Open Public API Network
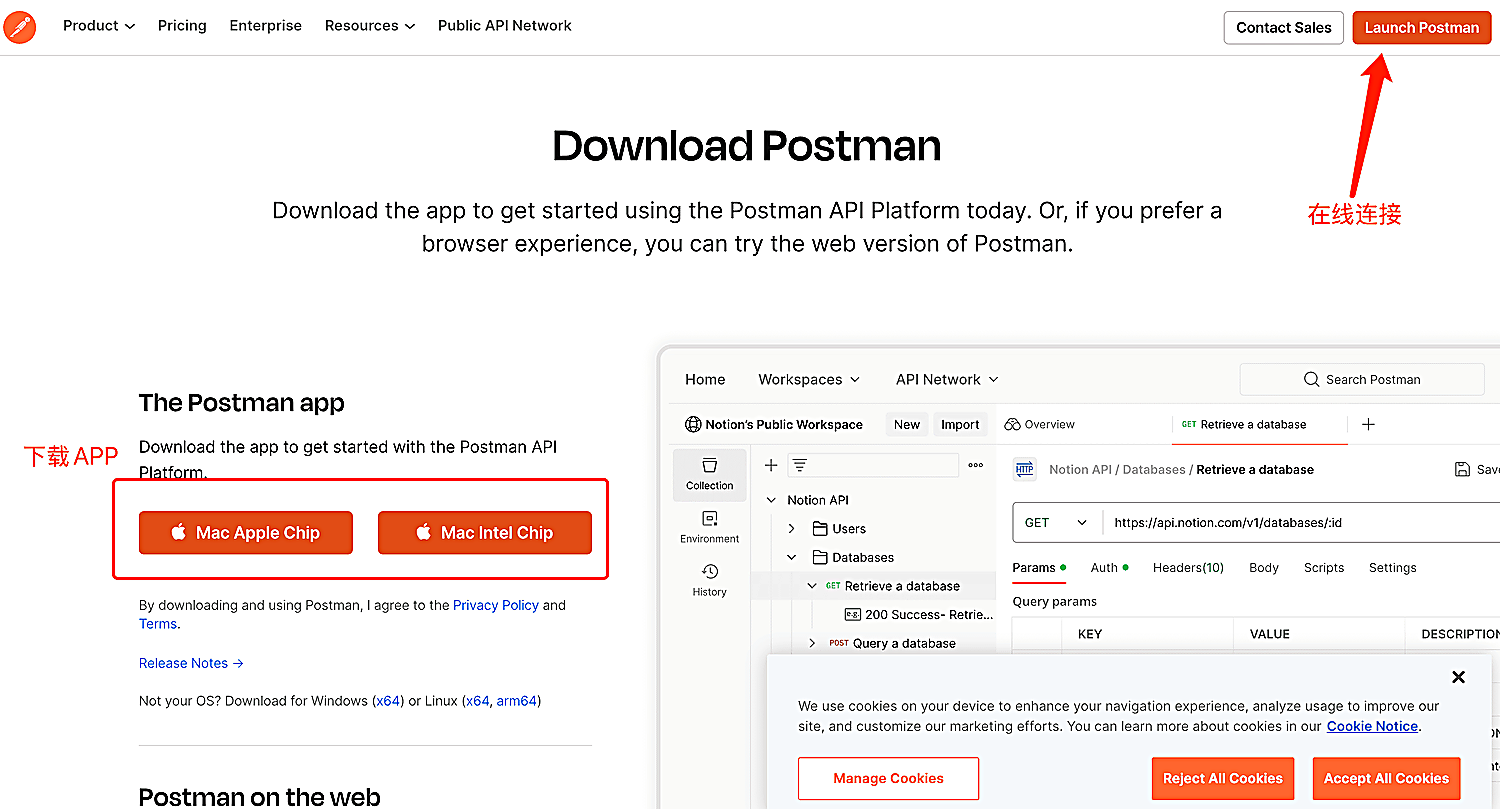Image resolution: width=1500 pixels, height=809 pixels. coord(505,26)
